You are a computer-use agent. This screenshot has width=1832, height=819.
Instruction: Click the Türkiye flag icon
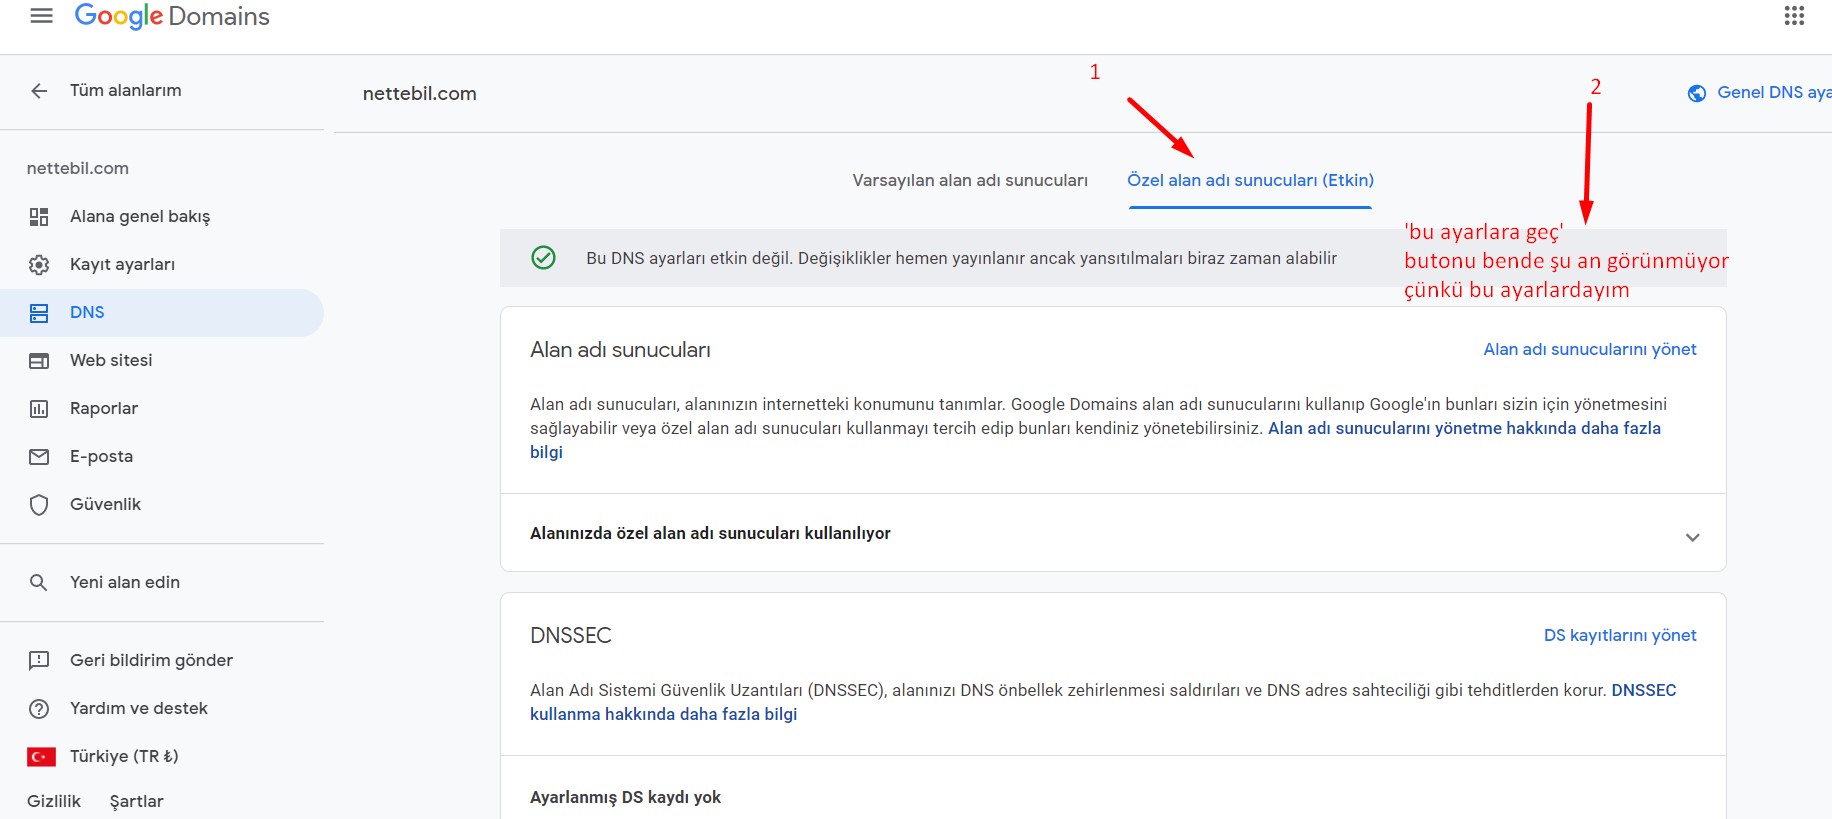point(41,757)
